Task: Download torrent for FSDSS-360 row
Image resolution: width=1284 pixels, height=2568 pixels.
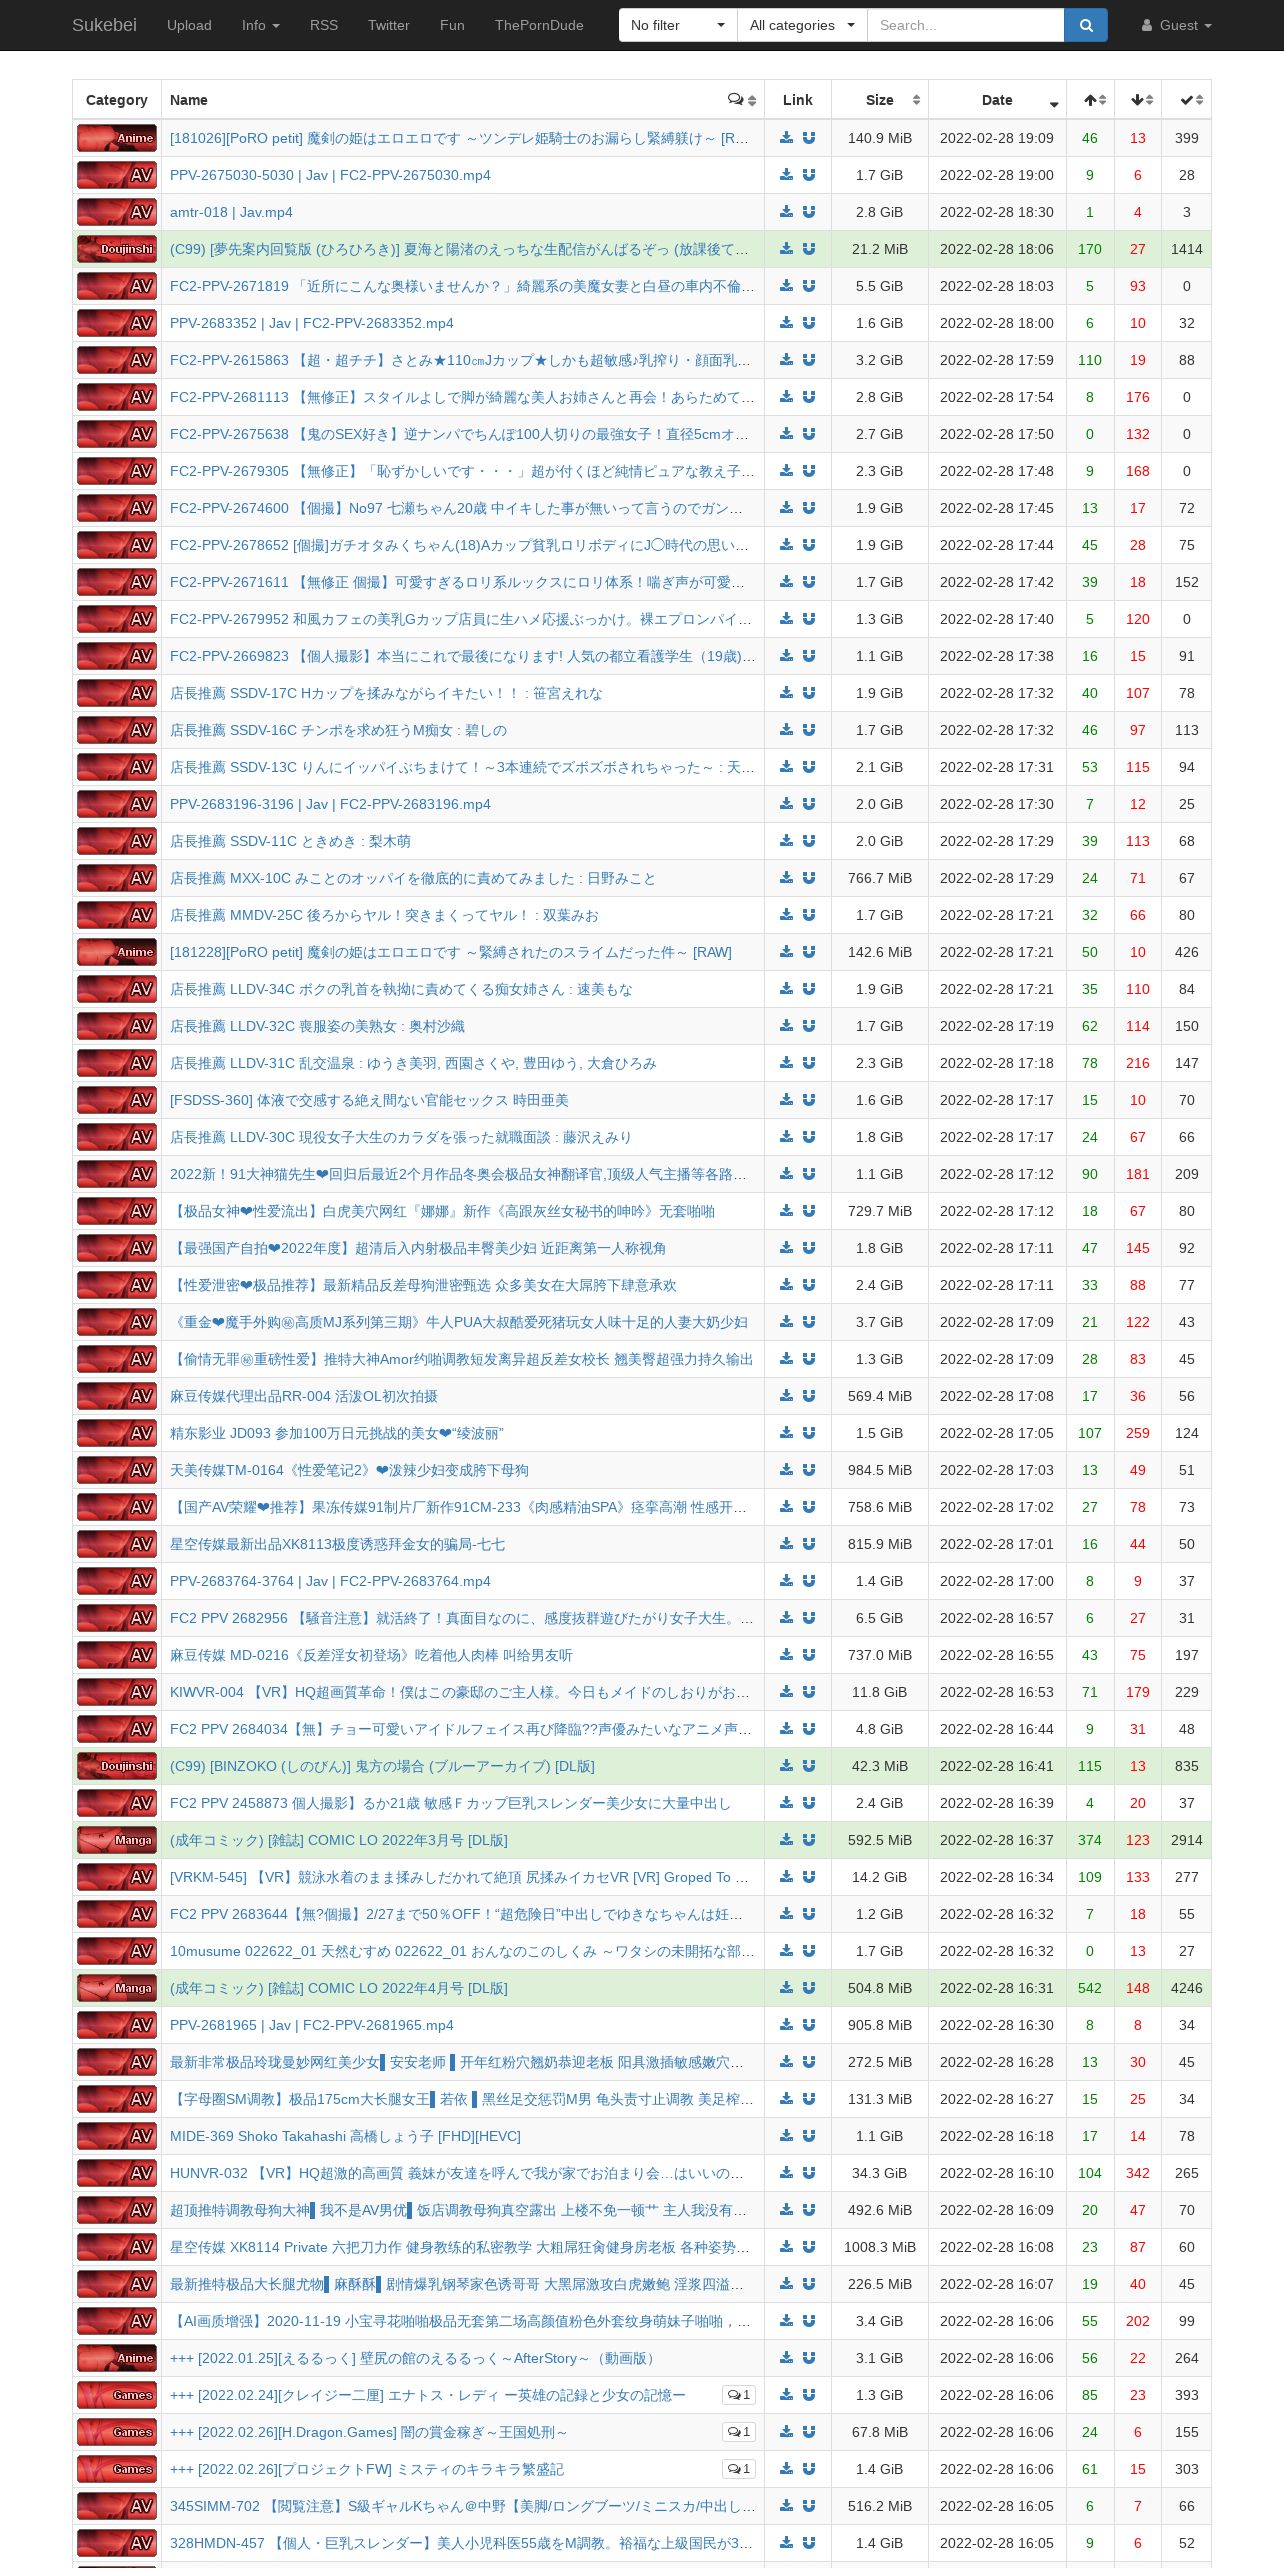Action: point(786,1100)
